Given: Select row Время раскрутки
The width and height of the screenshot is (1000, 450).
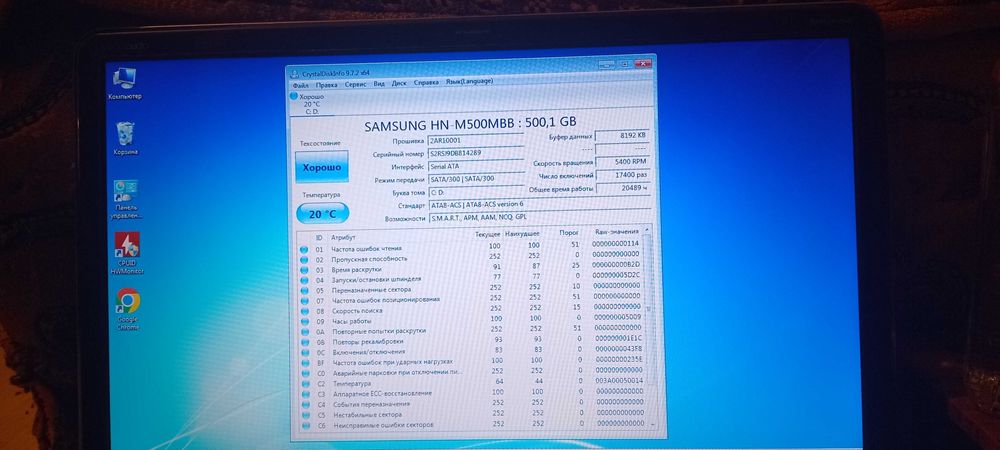Looking at the screenshot, I should 471,268.
